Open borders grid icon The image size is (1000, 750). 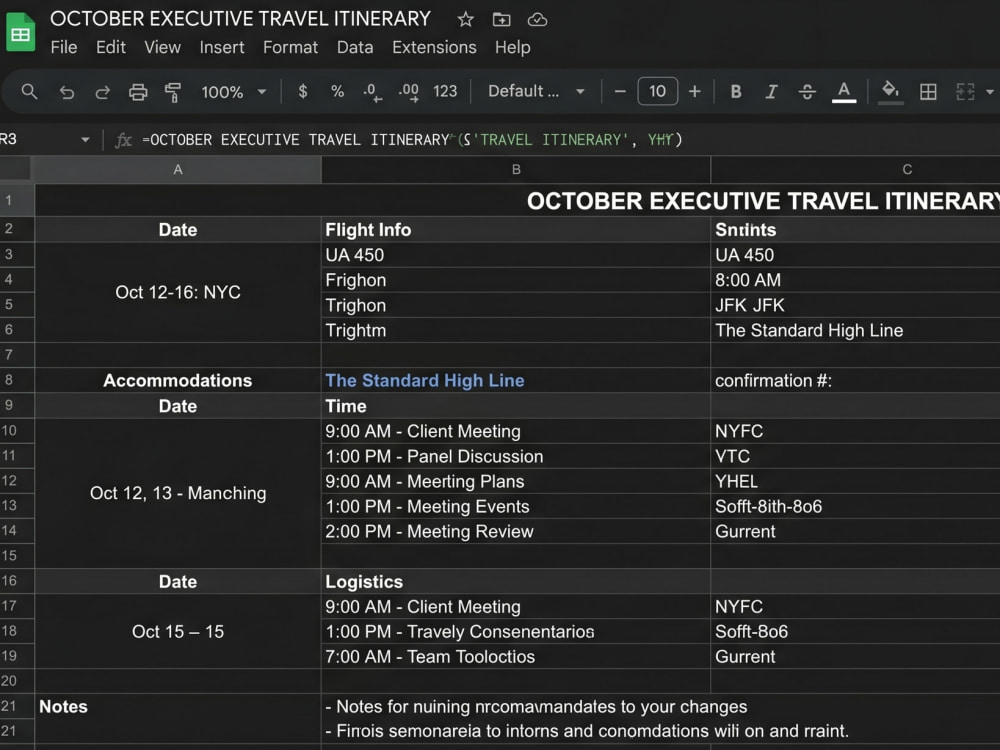(928, 92)
